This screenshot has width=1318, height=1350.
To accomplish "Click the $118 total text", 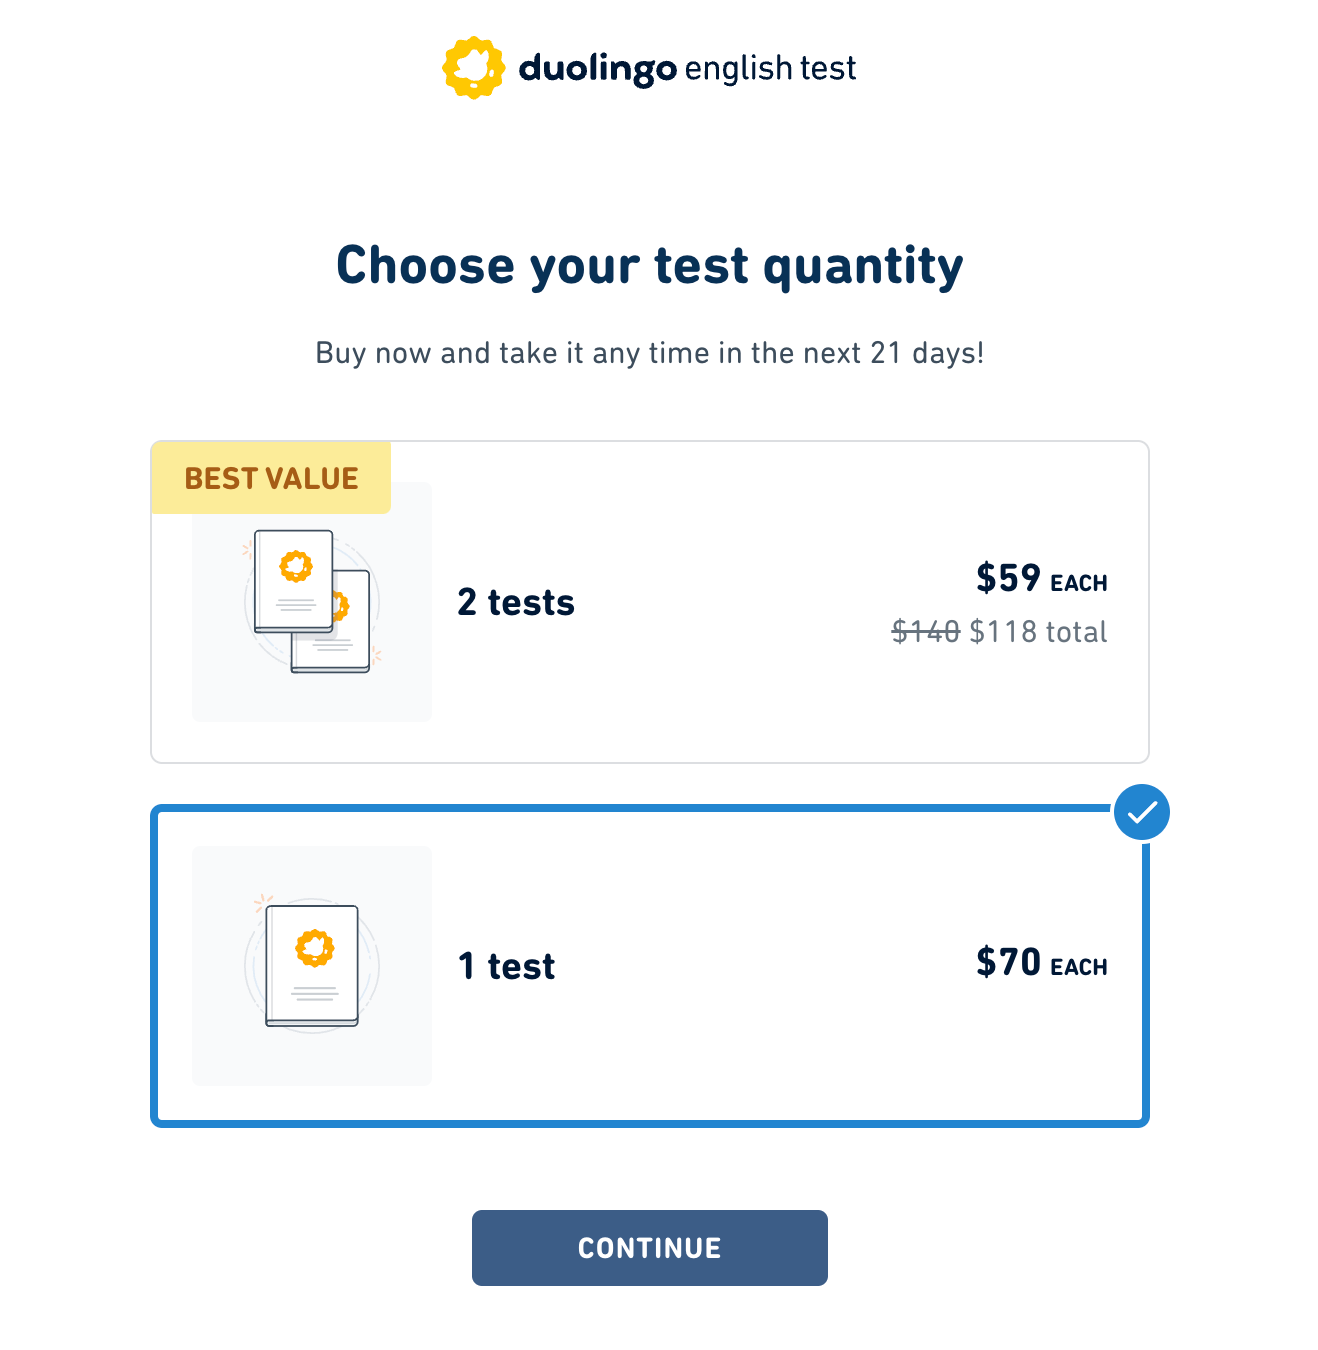I will pos(1039,632).
